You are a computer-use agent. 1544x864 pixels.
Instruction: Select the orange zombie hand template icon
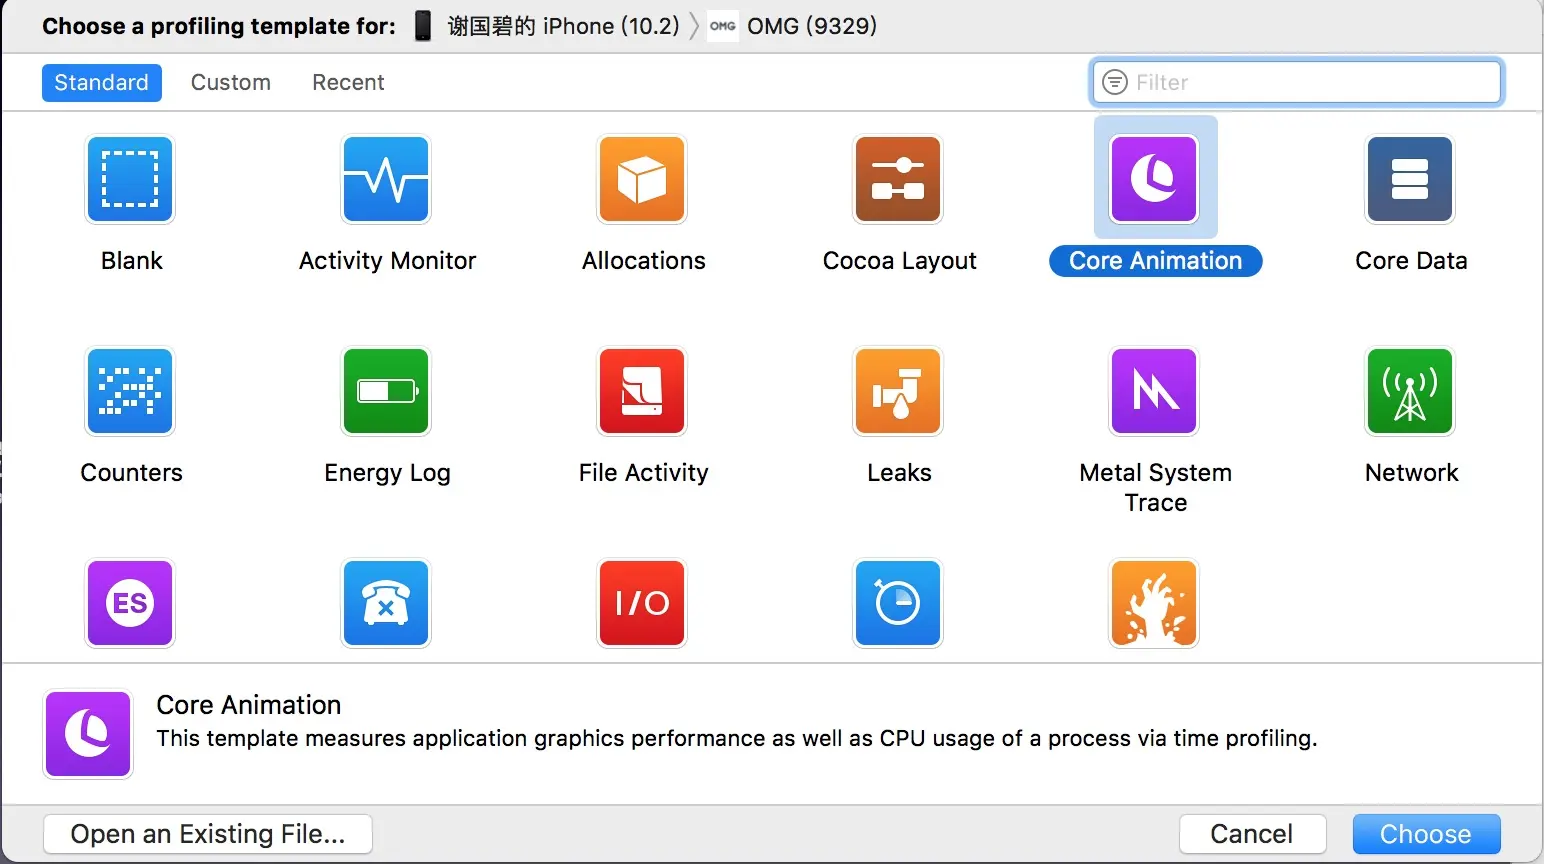(x=1154, y=603)
